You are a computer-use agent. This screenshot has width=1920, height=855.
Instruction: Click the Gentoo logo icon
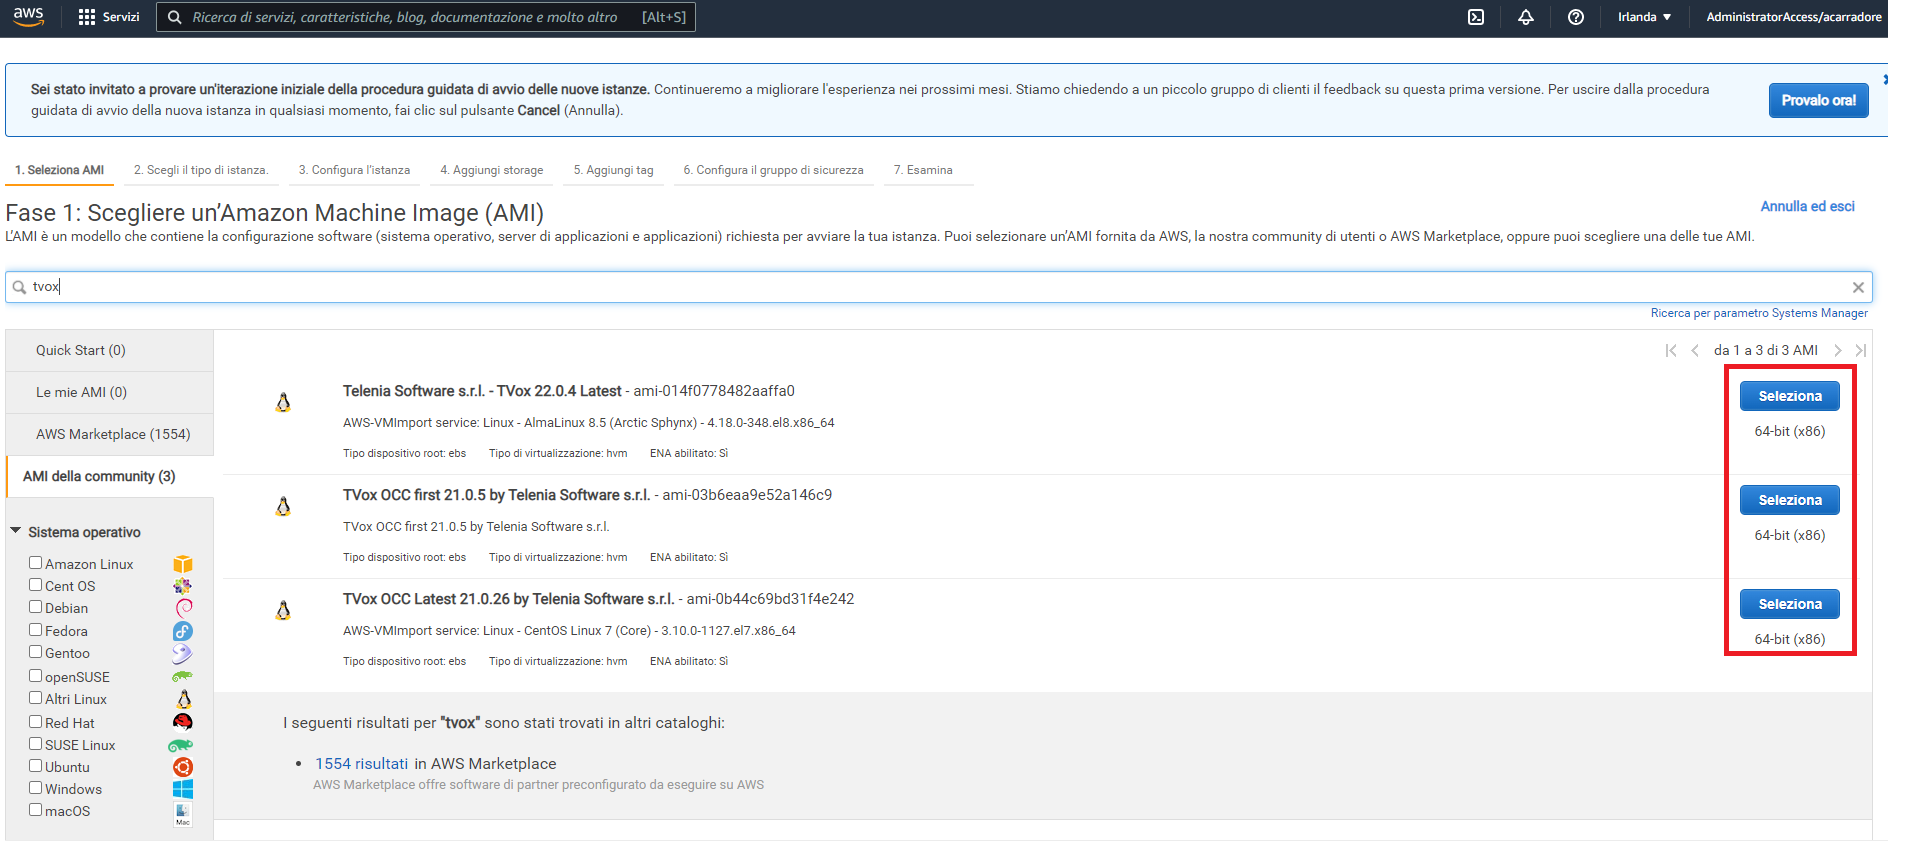coord(182,654)
